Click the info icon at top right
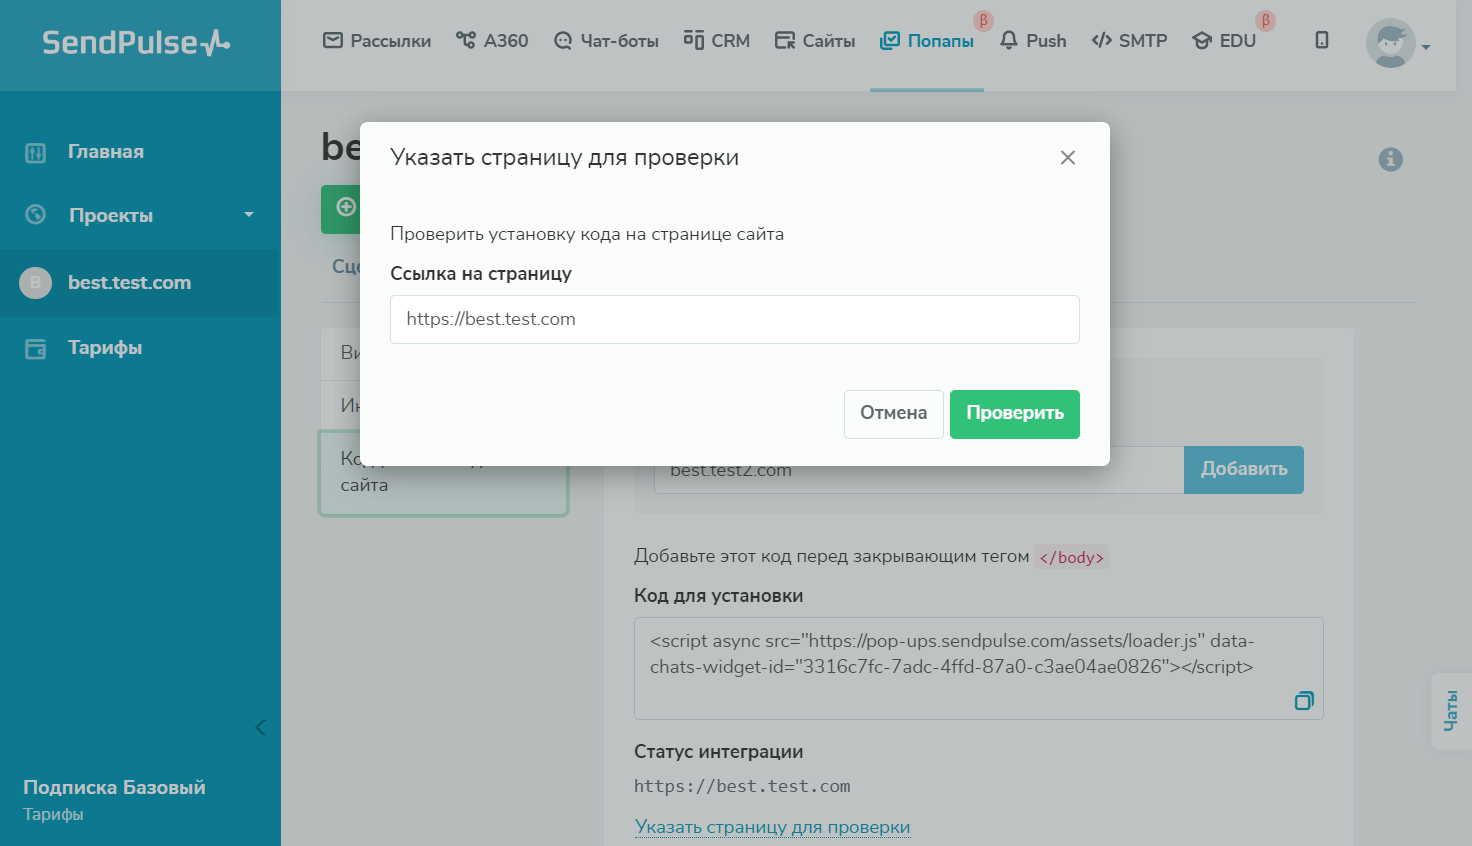Image resolution: width=1472 pixels, height=846 pixels. [1391, 159]
